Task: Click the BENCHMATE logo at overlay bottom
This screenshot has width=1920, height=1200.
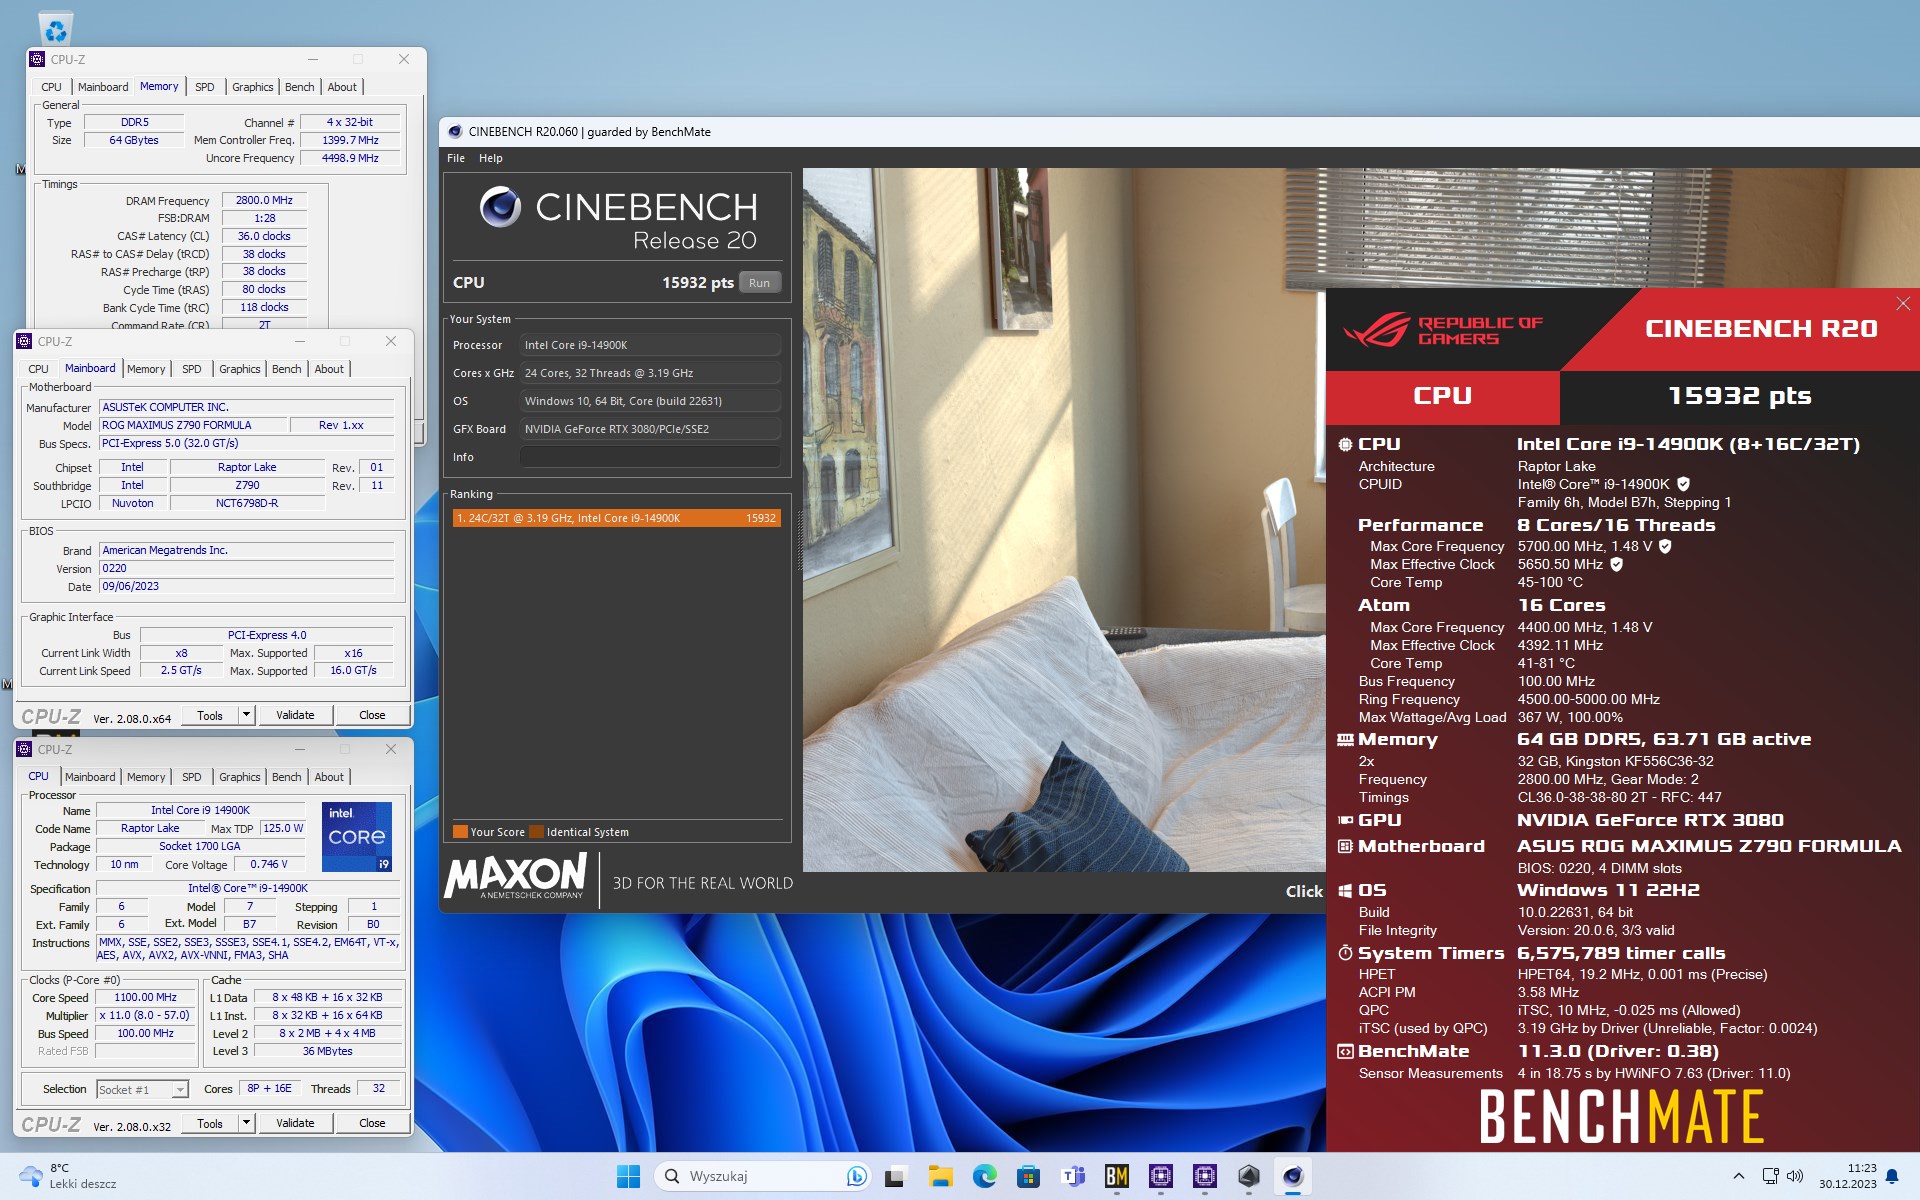Action: 1621,1116
